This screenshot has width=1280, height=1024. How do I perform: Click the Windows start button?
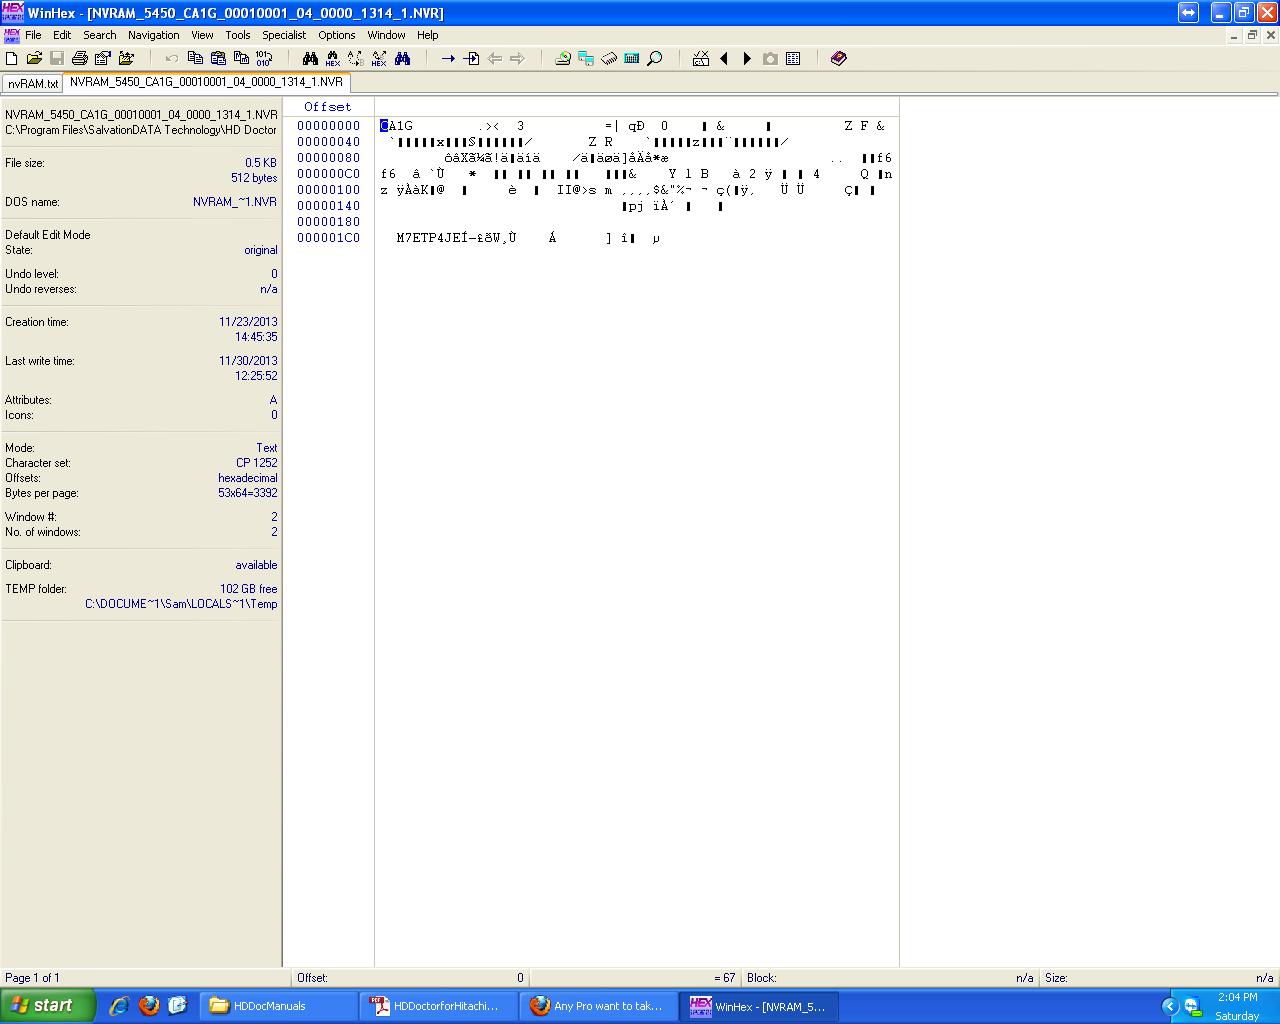[x=47, y=1006]
